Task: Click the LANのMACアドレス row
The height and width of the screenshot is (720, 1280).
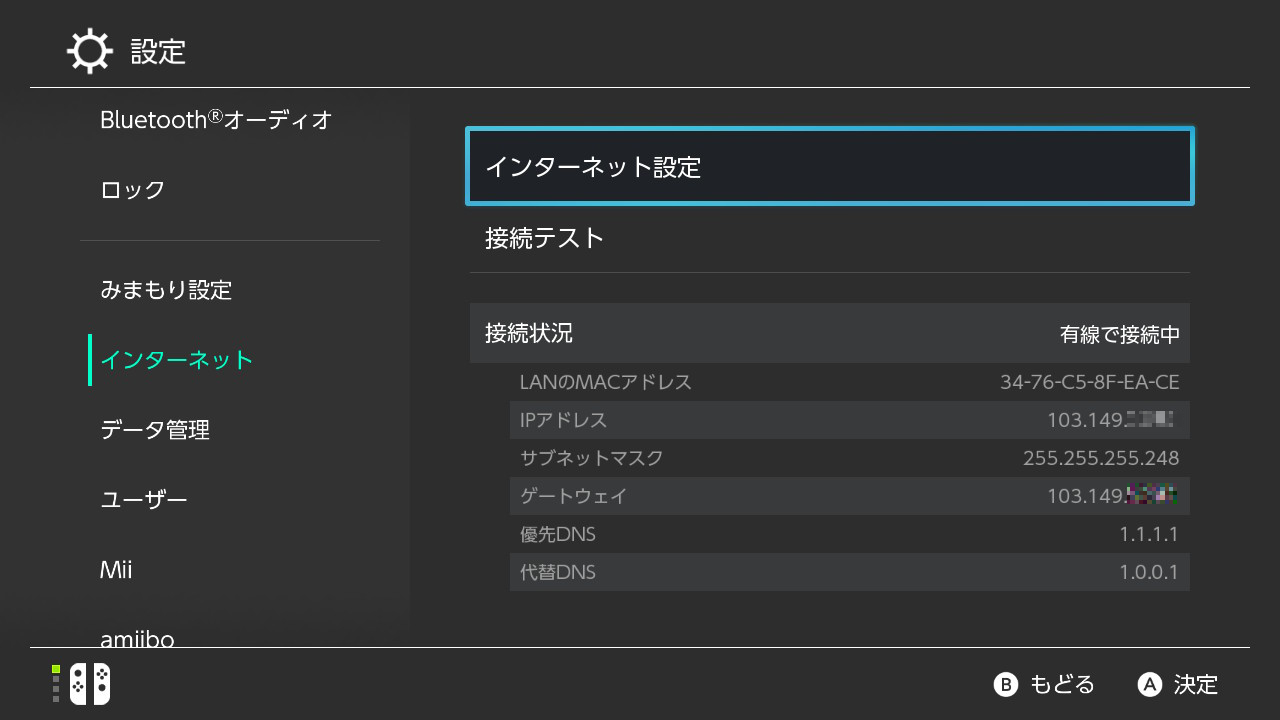Action: click(849, 382)
